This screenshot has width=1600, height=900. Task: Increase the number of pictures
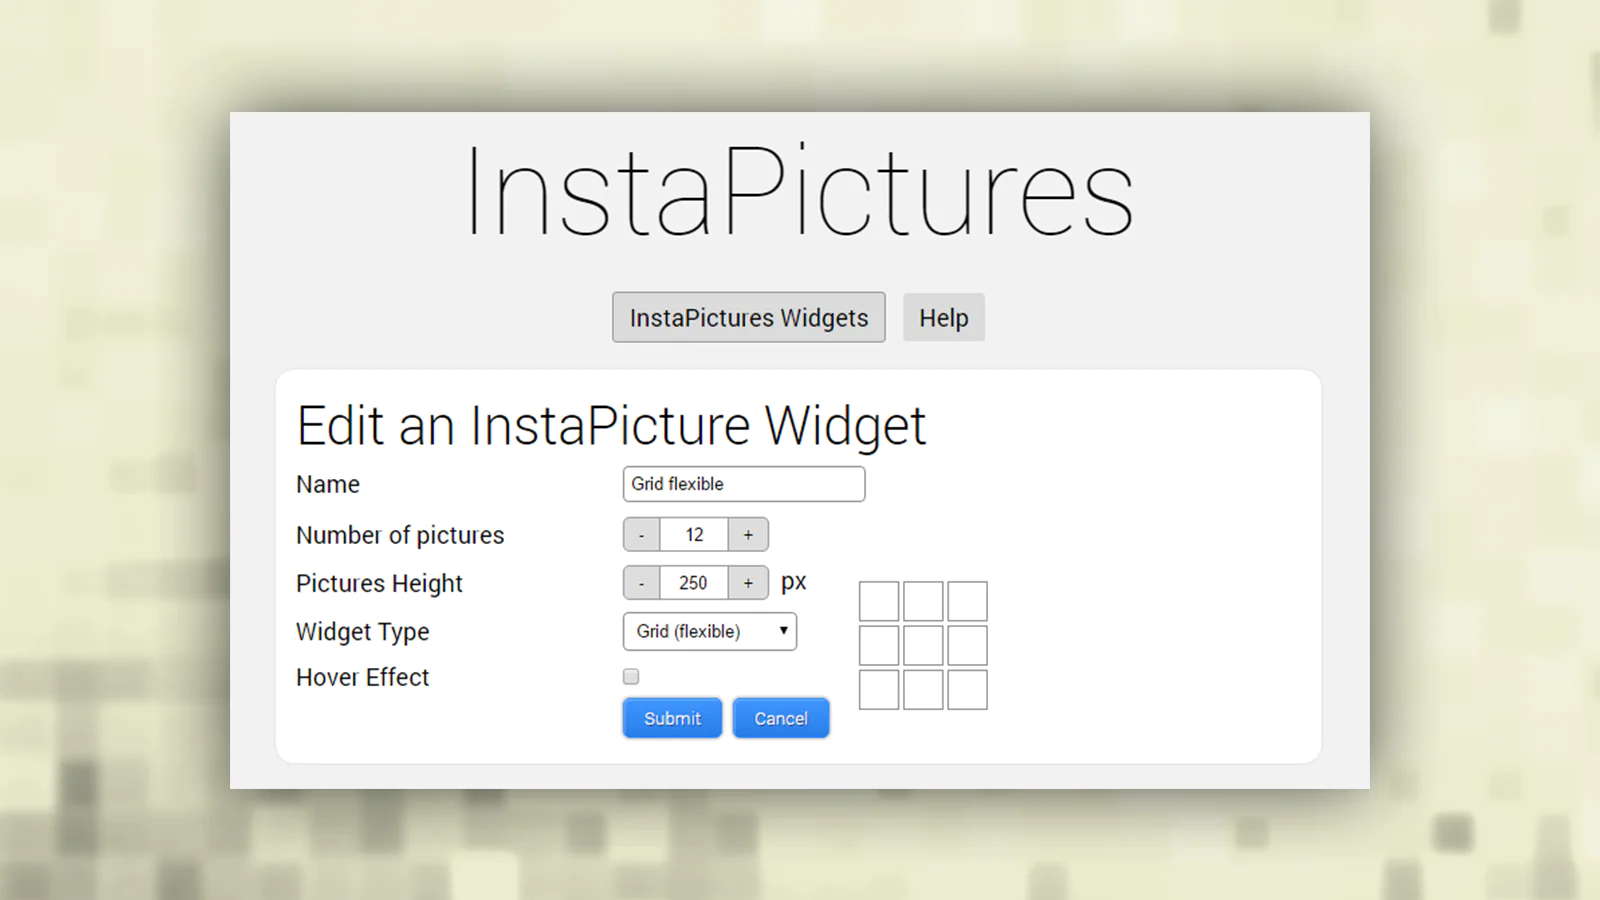[748, 535]
